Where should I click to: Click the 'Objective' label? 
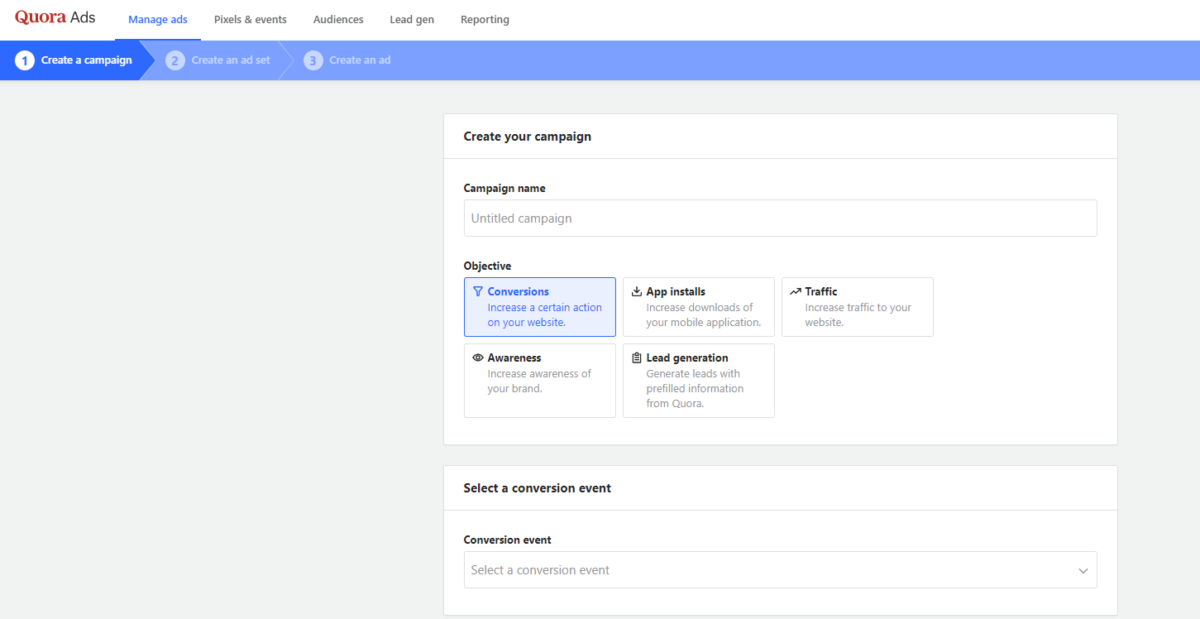point(487,266)
